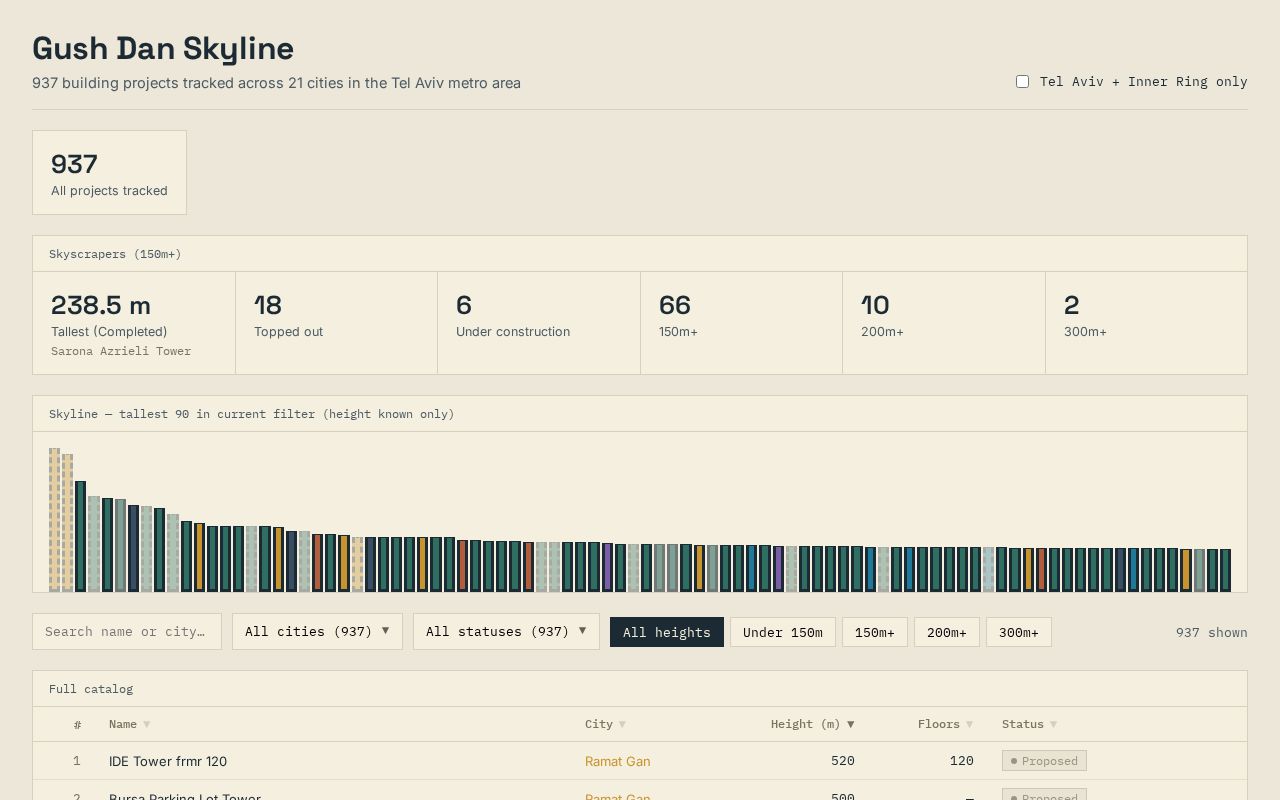Click the IDE Tower frmr 120 row name
Screen dimensions: 1280x800
(168, 761)
